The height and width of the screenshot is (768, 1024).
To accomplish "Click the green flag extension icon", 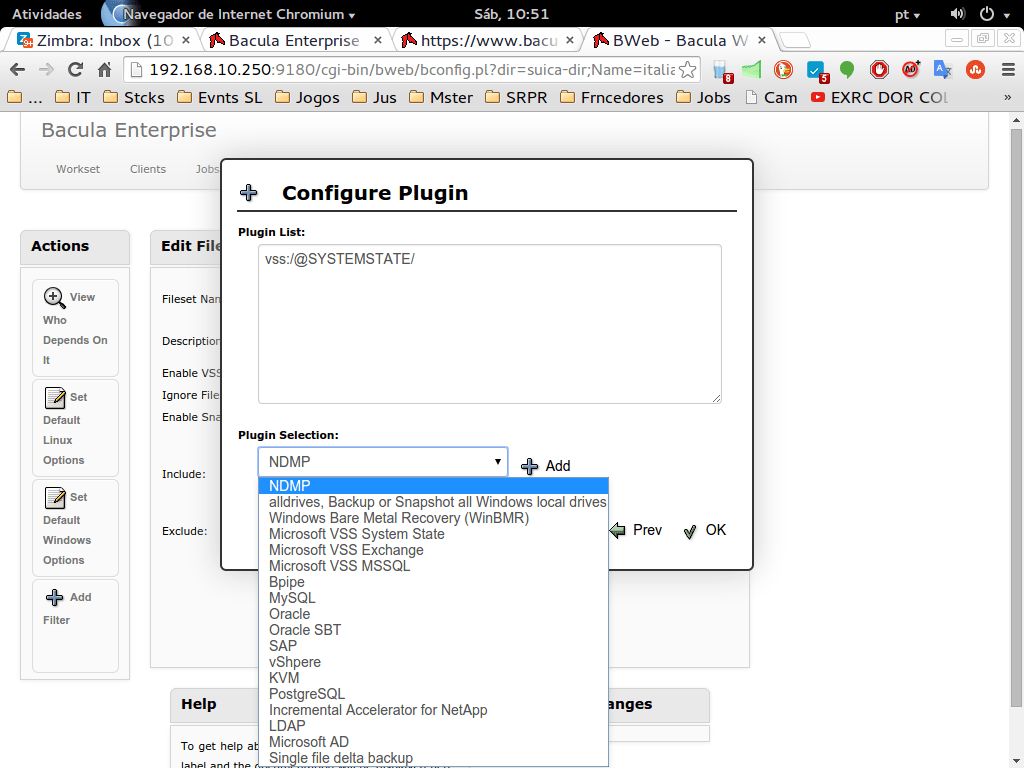I will click(x=751, y=69).
